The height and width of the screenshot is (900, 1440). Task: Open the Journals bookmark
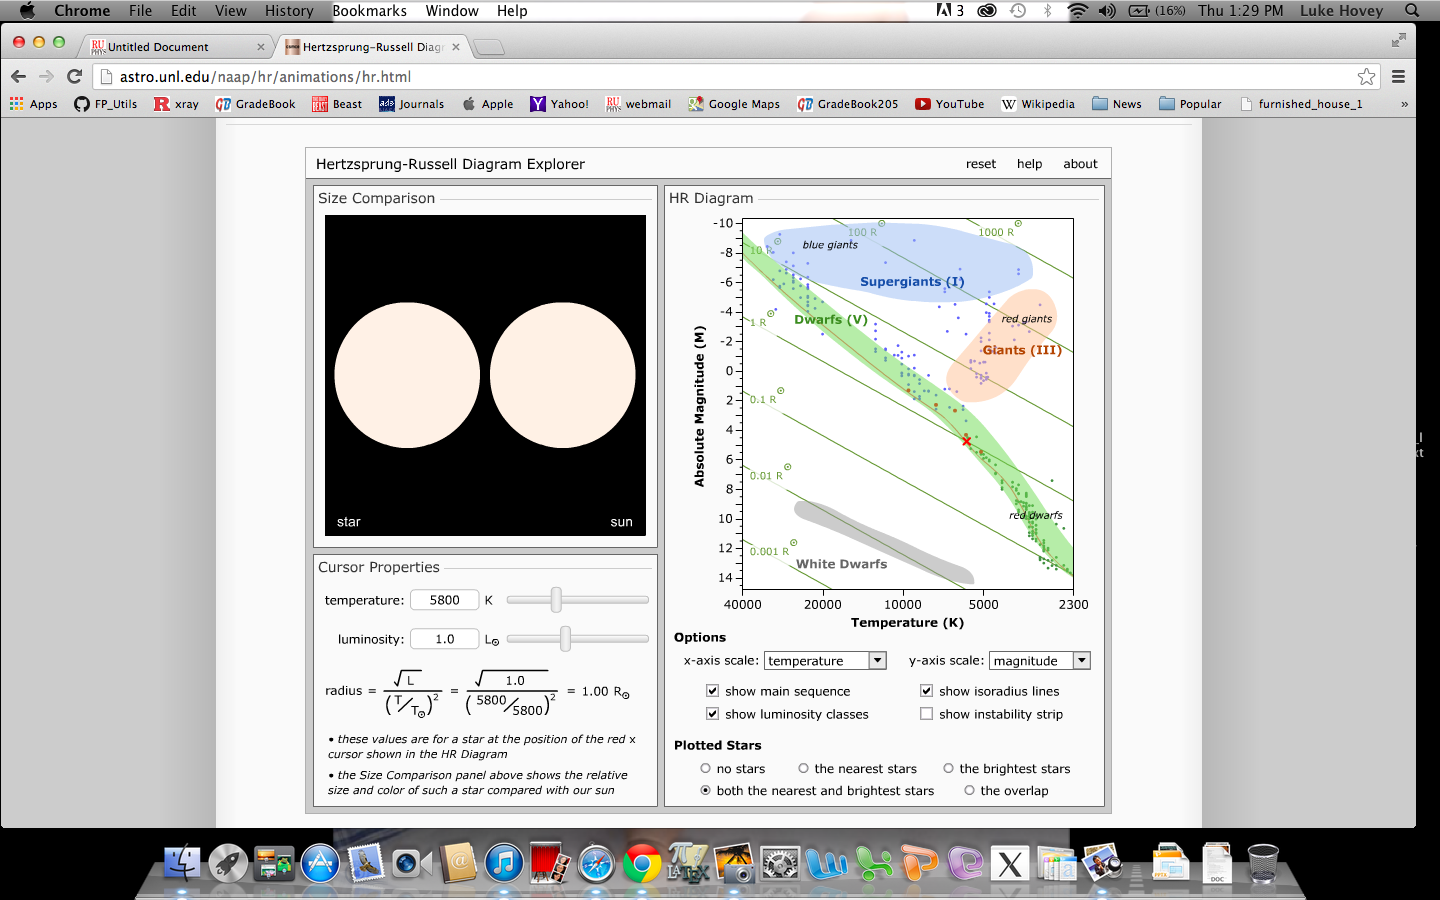(x=411, y=104)
